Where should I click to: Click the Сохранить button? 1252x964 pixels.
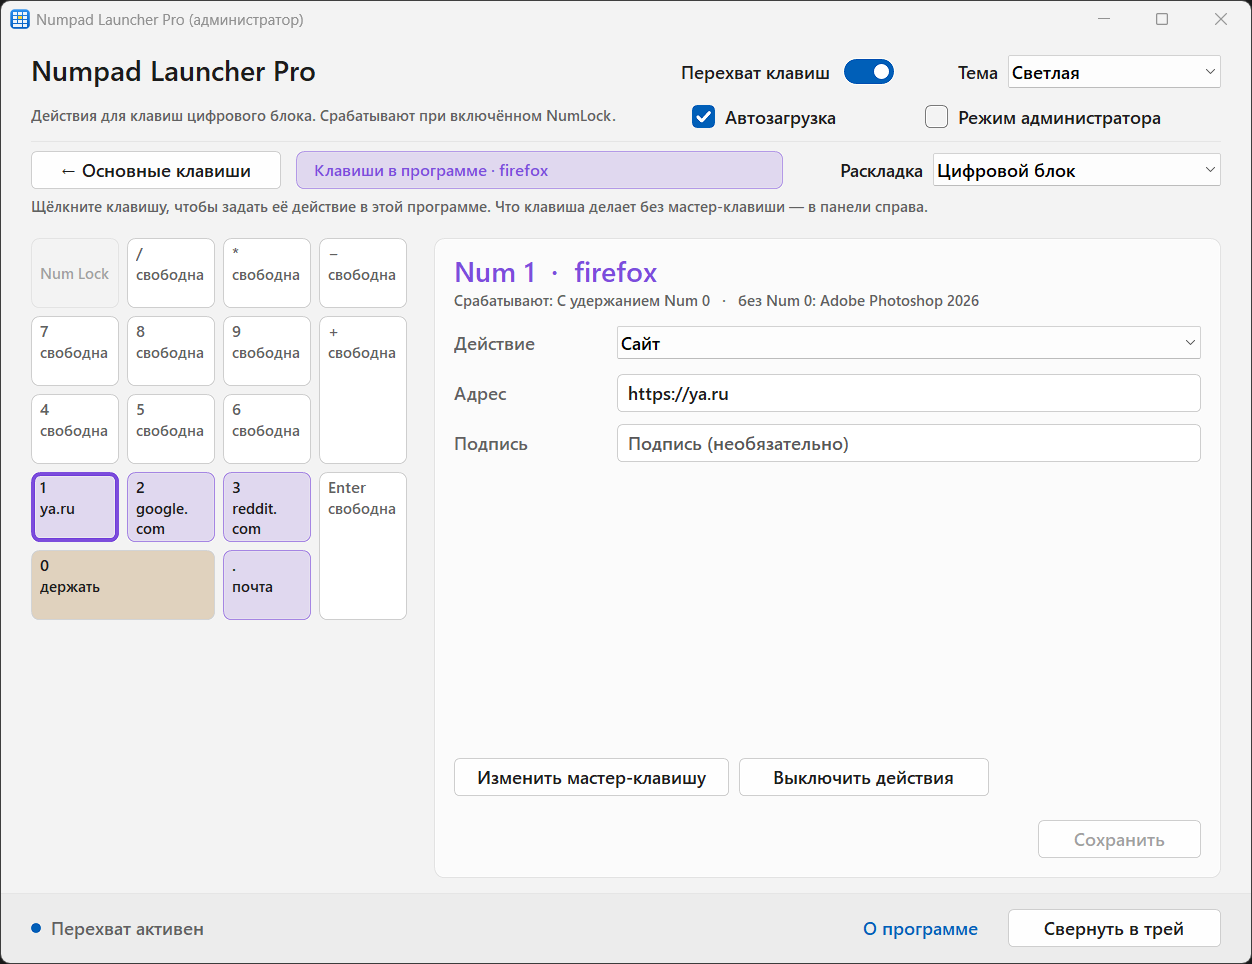pos(1119,839)
